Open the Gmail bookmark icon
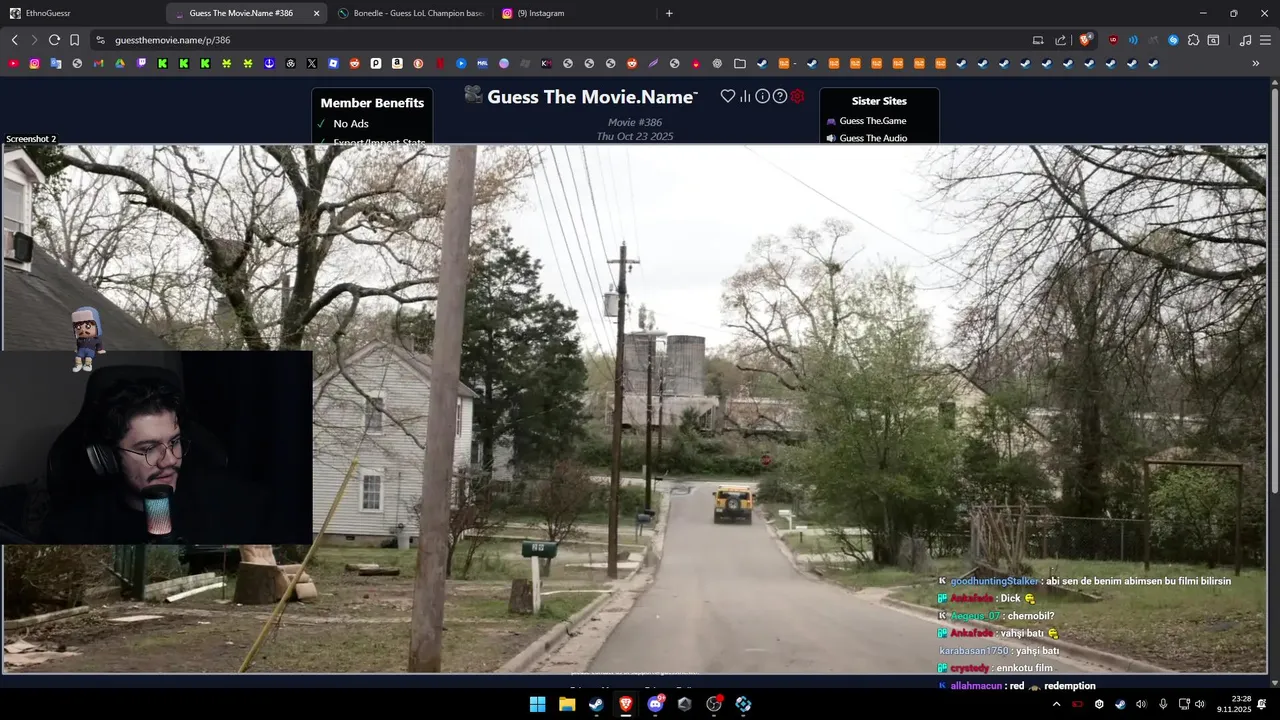This screenshot has width=1280, height=720. click(x=98, y=63)
